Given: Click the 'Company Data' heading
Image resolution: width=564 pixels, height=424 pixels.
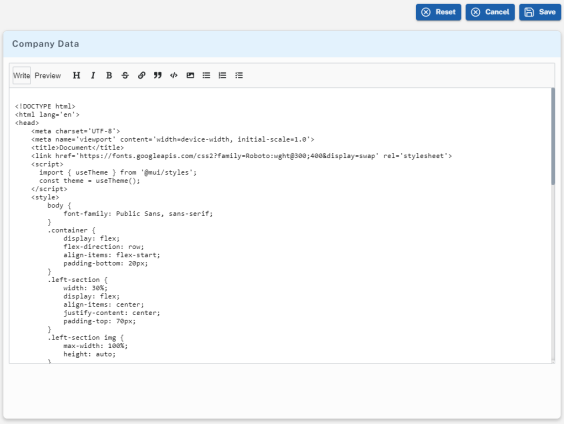Looking at the screenshot, I should [46, 44].
